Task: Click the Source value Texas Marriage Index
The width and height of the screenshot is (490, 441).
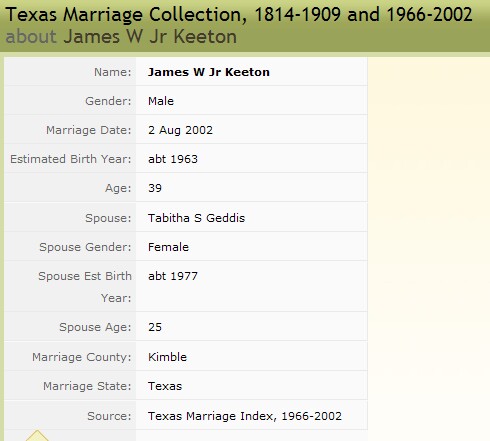Action: 245,416
